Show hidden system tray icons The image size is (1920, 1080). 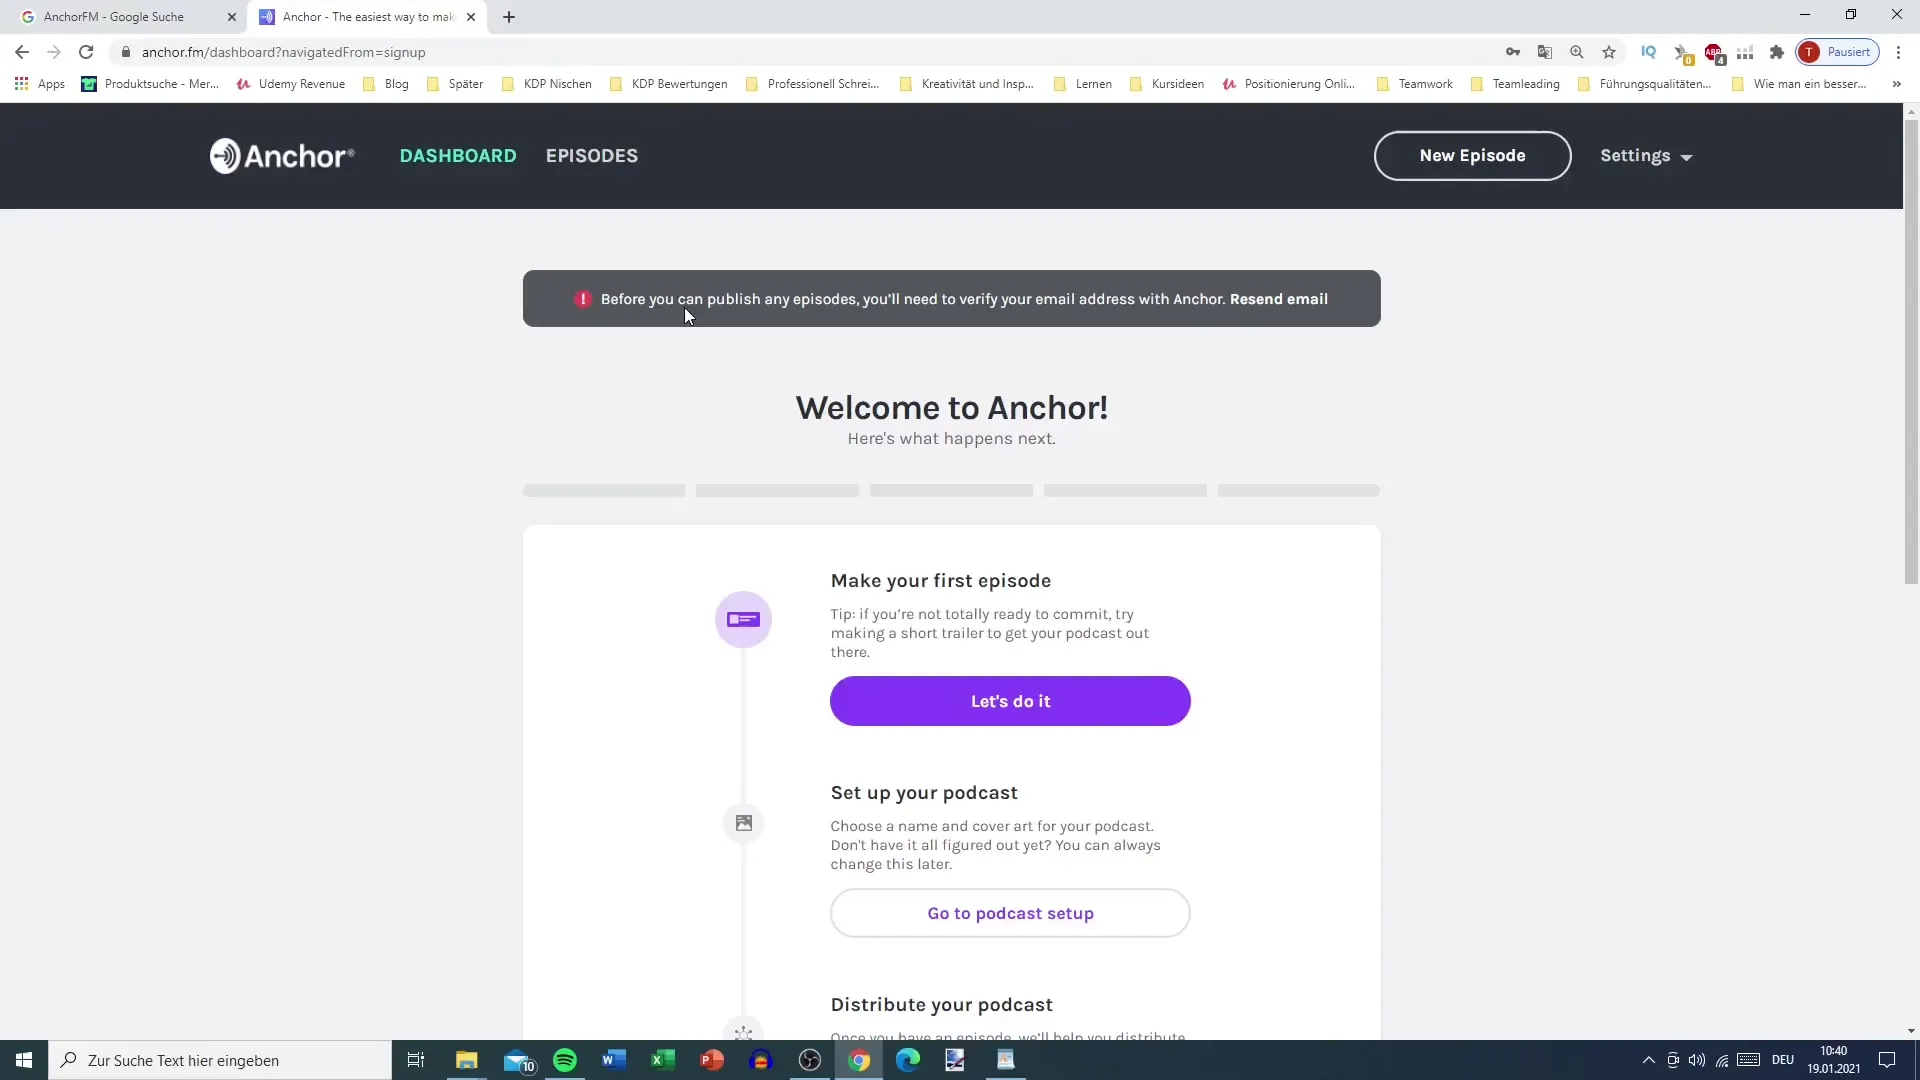click(1648, 1060)
